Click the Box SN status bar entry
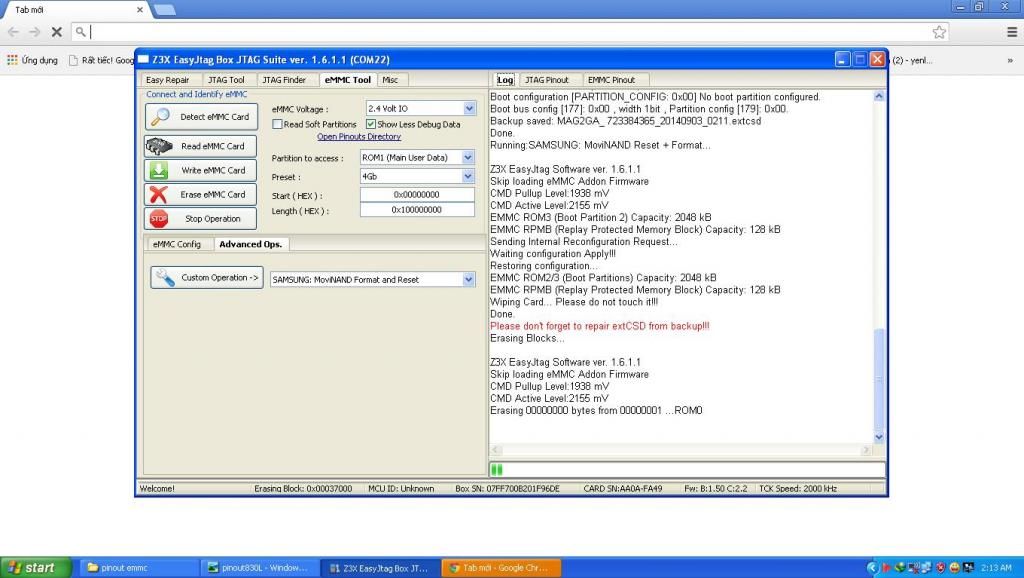1024x578 pixels. pos(507,489)
